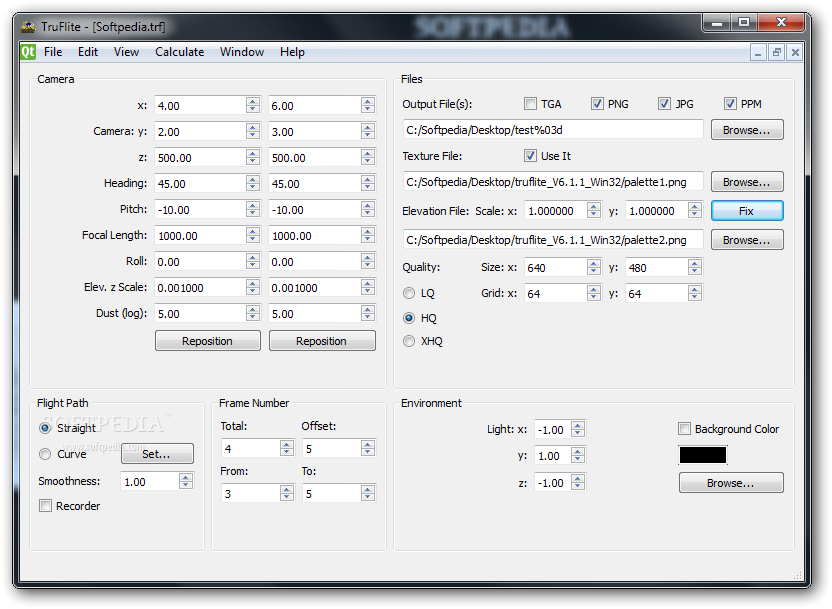Uncheck the PNG output checkbox
Screen dimensions: 832x609
tap(597, 103)
